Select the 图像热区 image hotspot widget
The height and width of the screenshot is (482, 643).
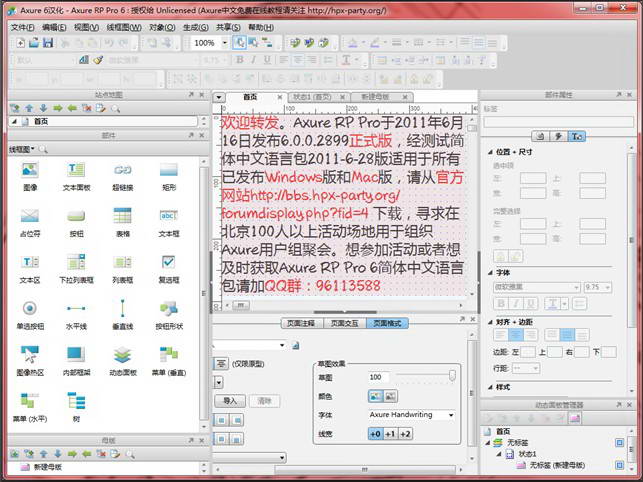pos(30,361)
